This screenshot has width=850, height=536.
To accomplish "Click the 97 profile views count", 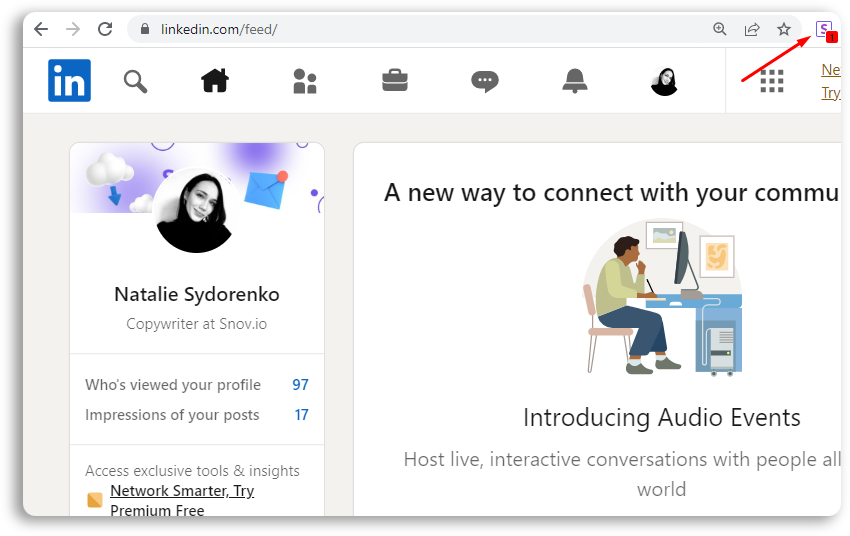I will (x=300, y=385).
